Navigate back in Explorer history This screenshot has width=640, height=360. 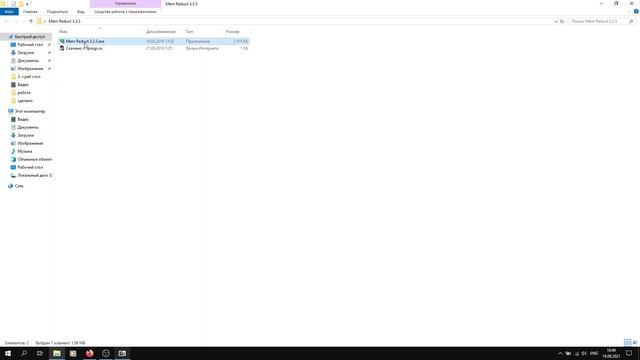[x=6, y=21]
